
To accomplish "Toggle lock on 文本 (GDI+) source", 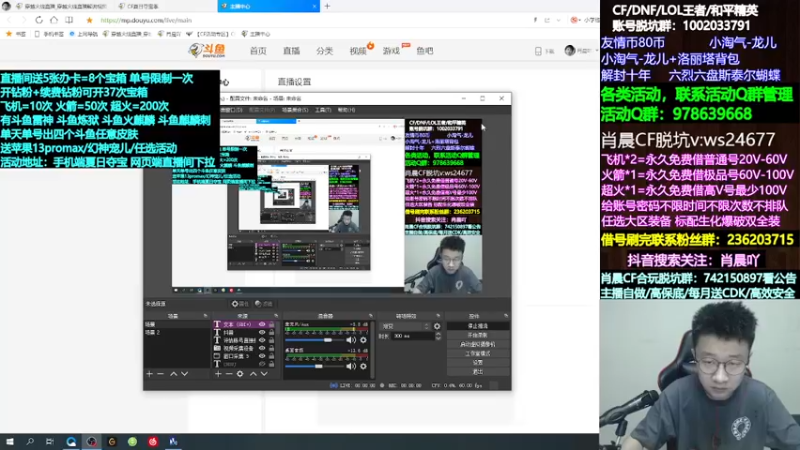I will click(271, 324).
